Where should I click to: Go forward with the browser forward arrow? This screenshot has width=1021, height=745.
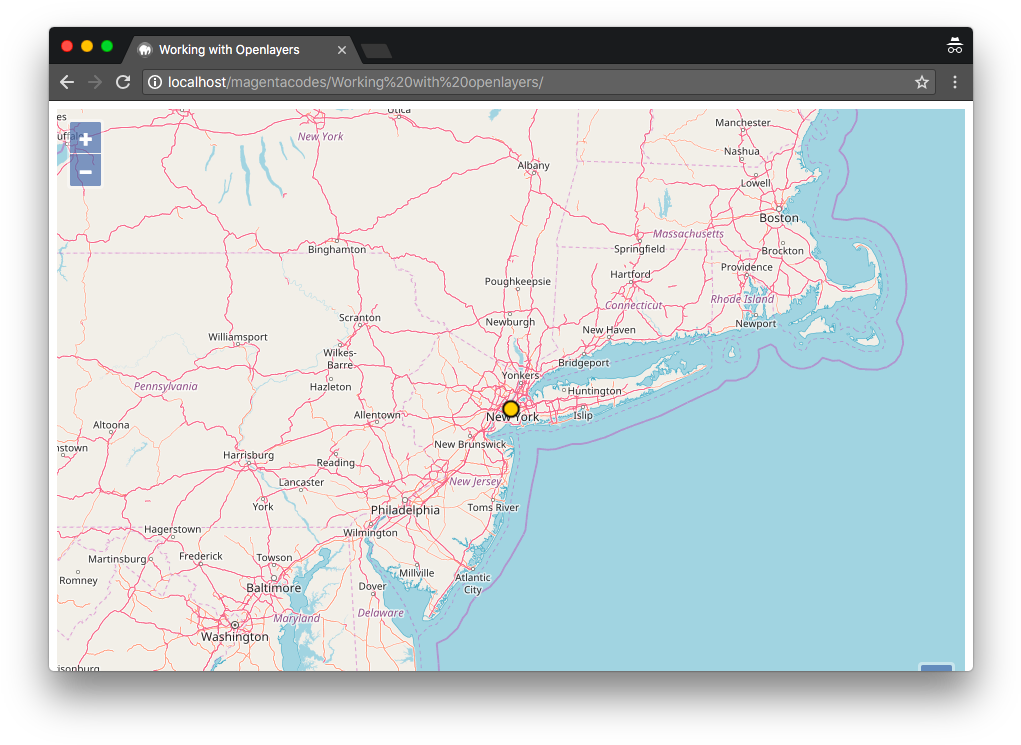coord(95,82)
